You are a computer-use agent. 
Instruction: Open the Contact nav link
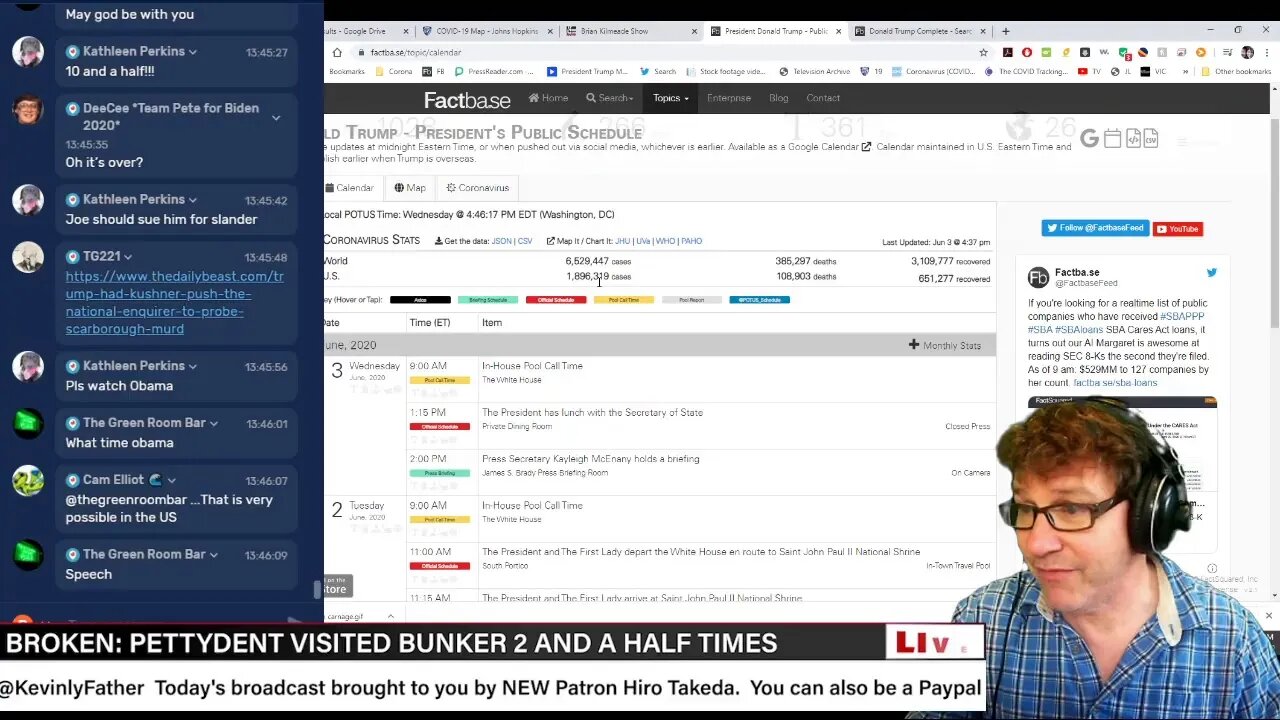point(823,98)
